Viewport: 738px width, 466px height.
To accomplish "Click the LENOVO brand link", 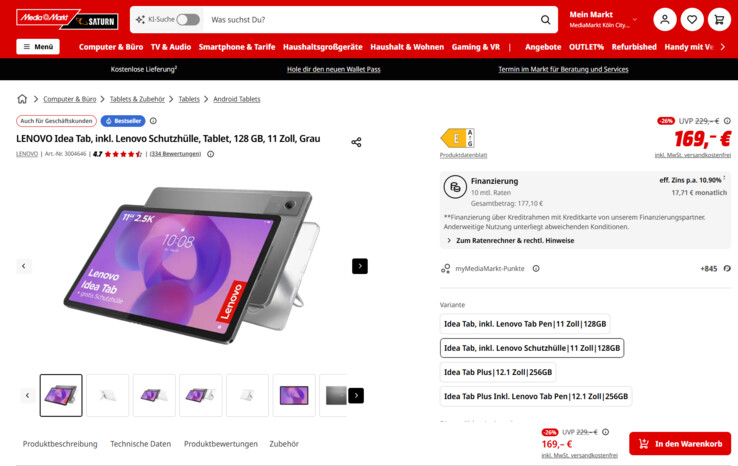I will click(x=27, y=154).
